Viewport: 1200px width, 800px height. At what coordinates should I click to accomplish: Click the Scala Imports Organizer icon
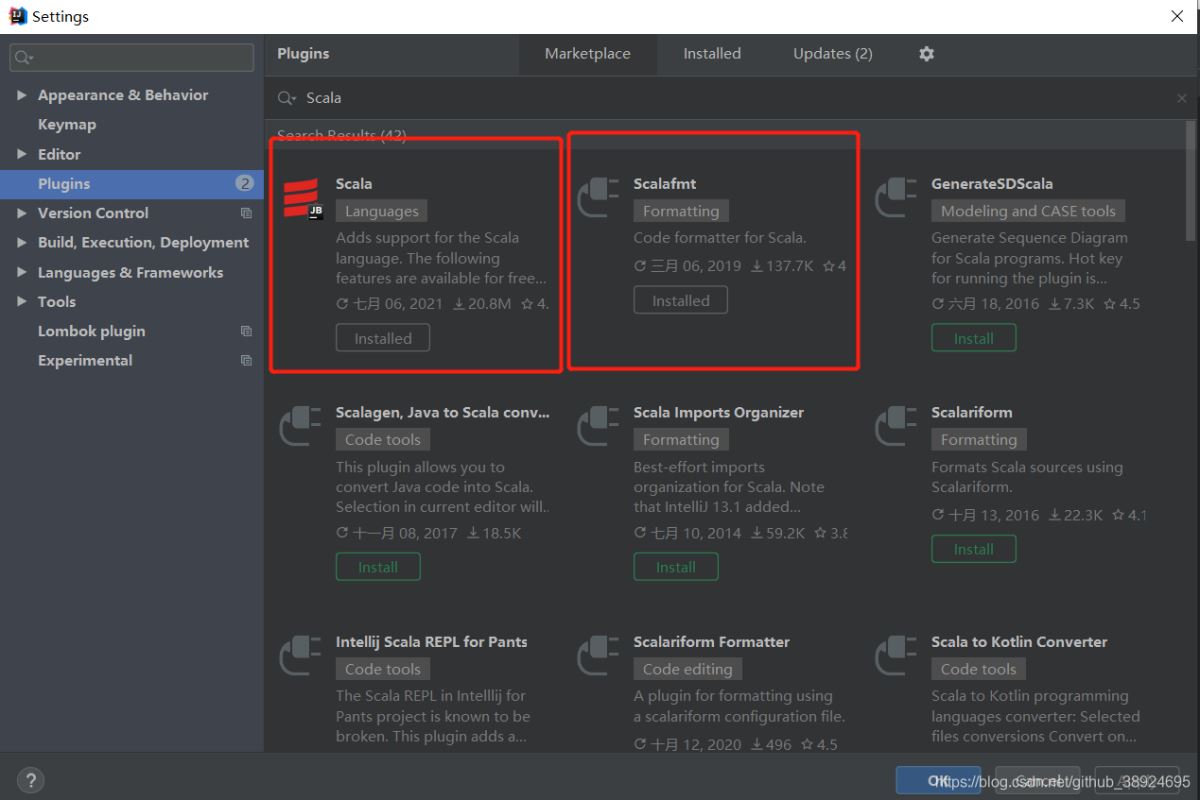pos(599,427)
